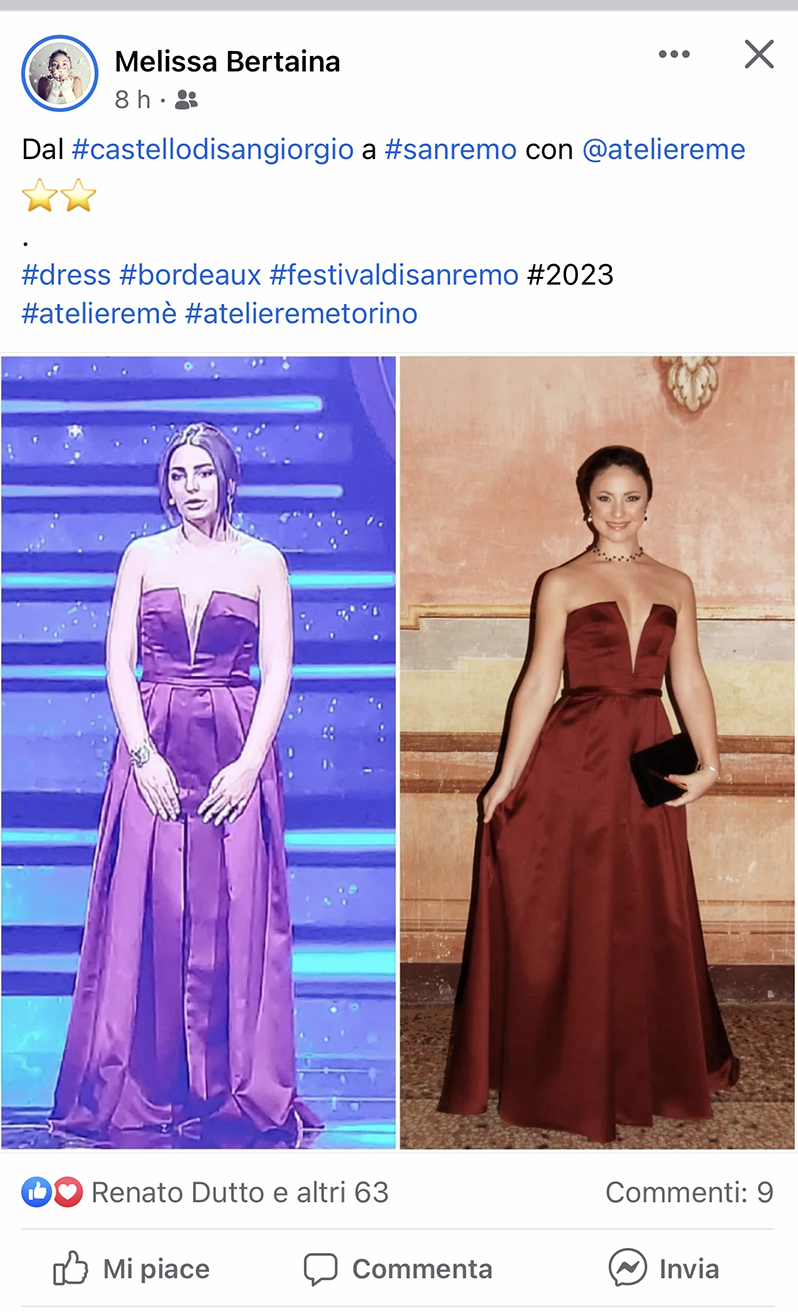Tap the Commenta button
The height and width of the screenshot is (1312, 798).
point(398,1269)
